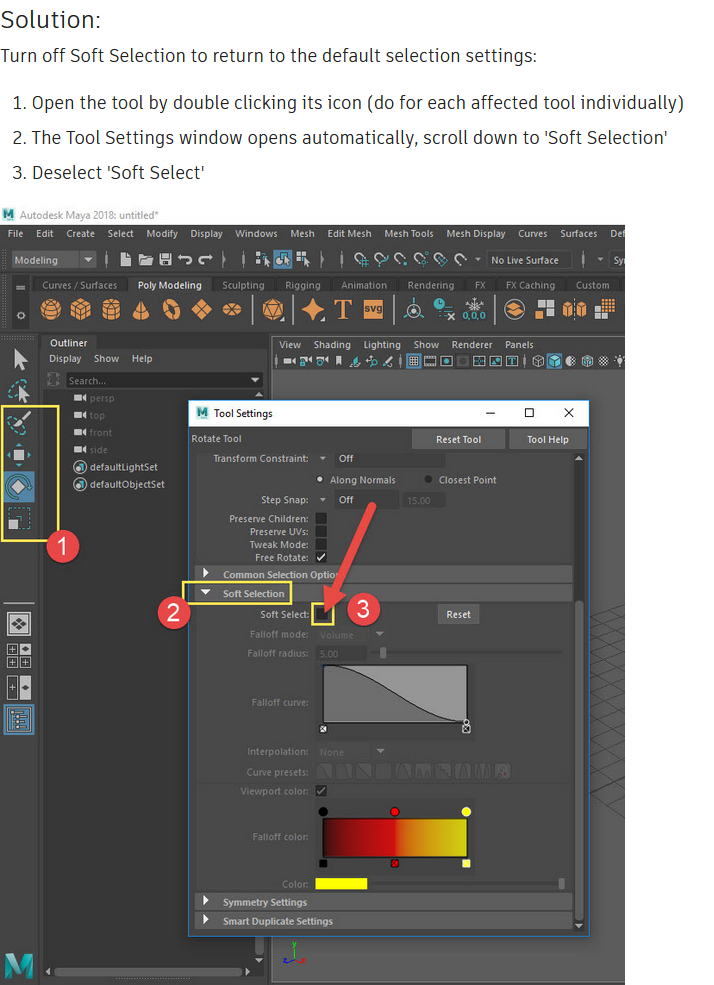The height and width of the screenshot is (985, 714).
Task: Switch to the Sculpting shelf tab
Action: 243,285
